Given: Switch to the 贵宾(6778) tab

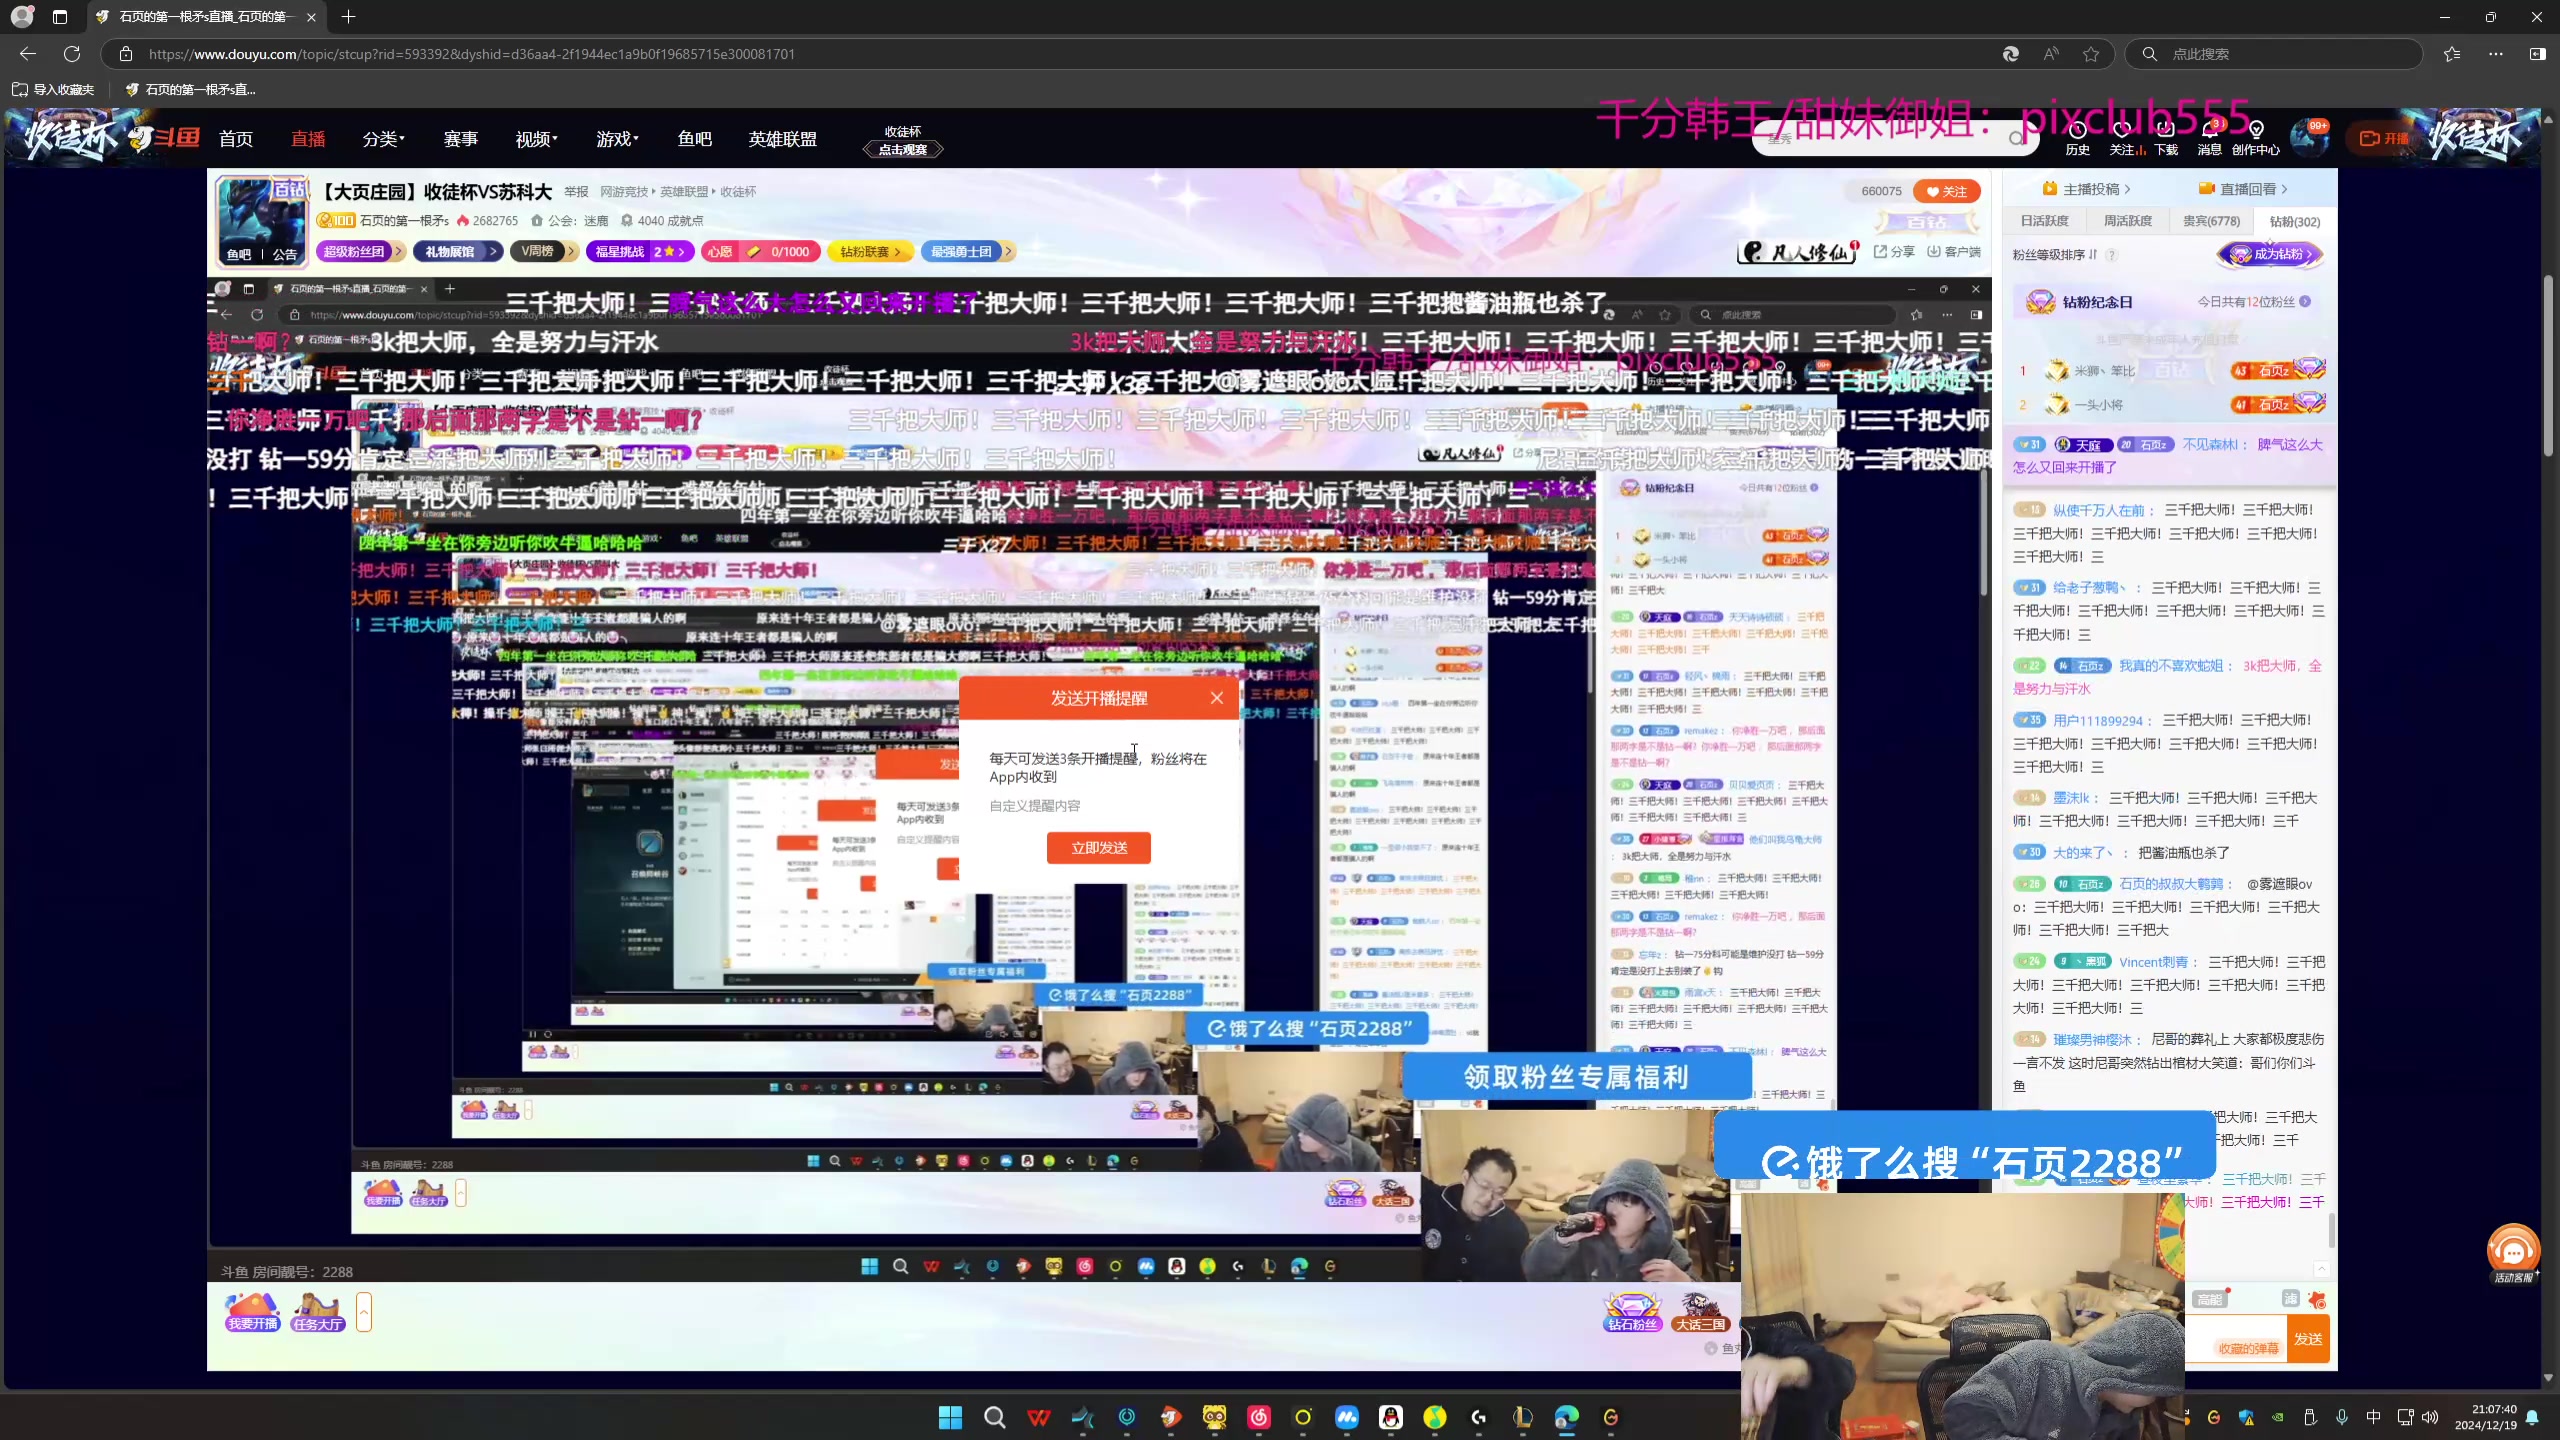Looking at the screenshot, I should (2211, 221).
